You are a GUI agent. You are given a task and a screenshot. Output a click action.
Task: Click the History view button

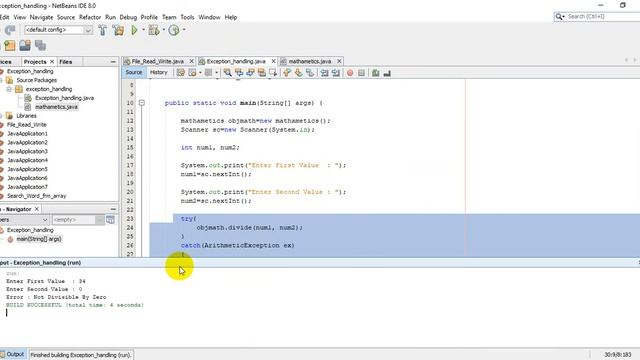coord(159,73)
